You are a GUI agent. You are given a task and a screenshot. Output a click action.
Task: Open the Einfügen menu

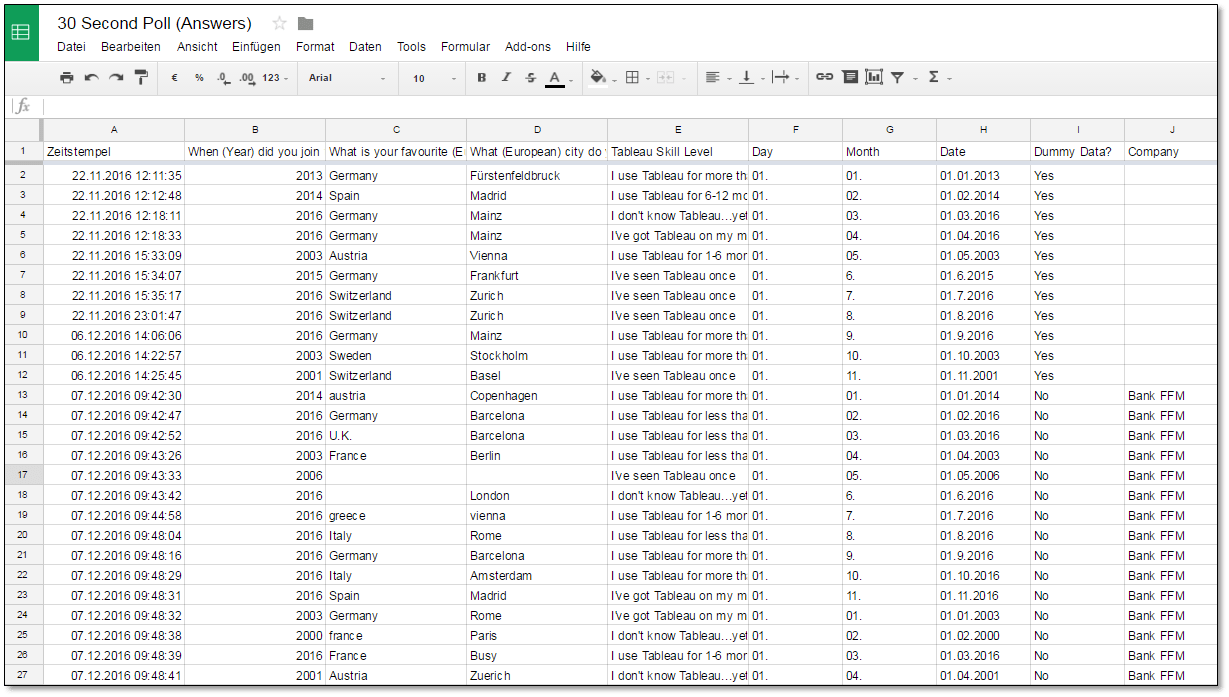point(256,47)
